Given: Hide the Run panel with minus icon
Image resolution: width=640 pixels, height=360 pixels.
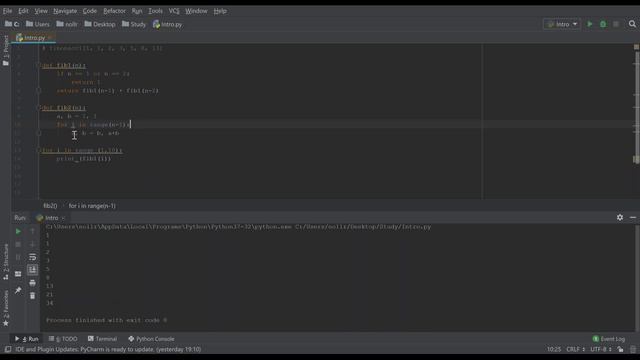Looking at the screenshot, I should [x=633, y=218].
